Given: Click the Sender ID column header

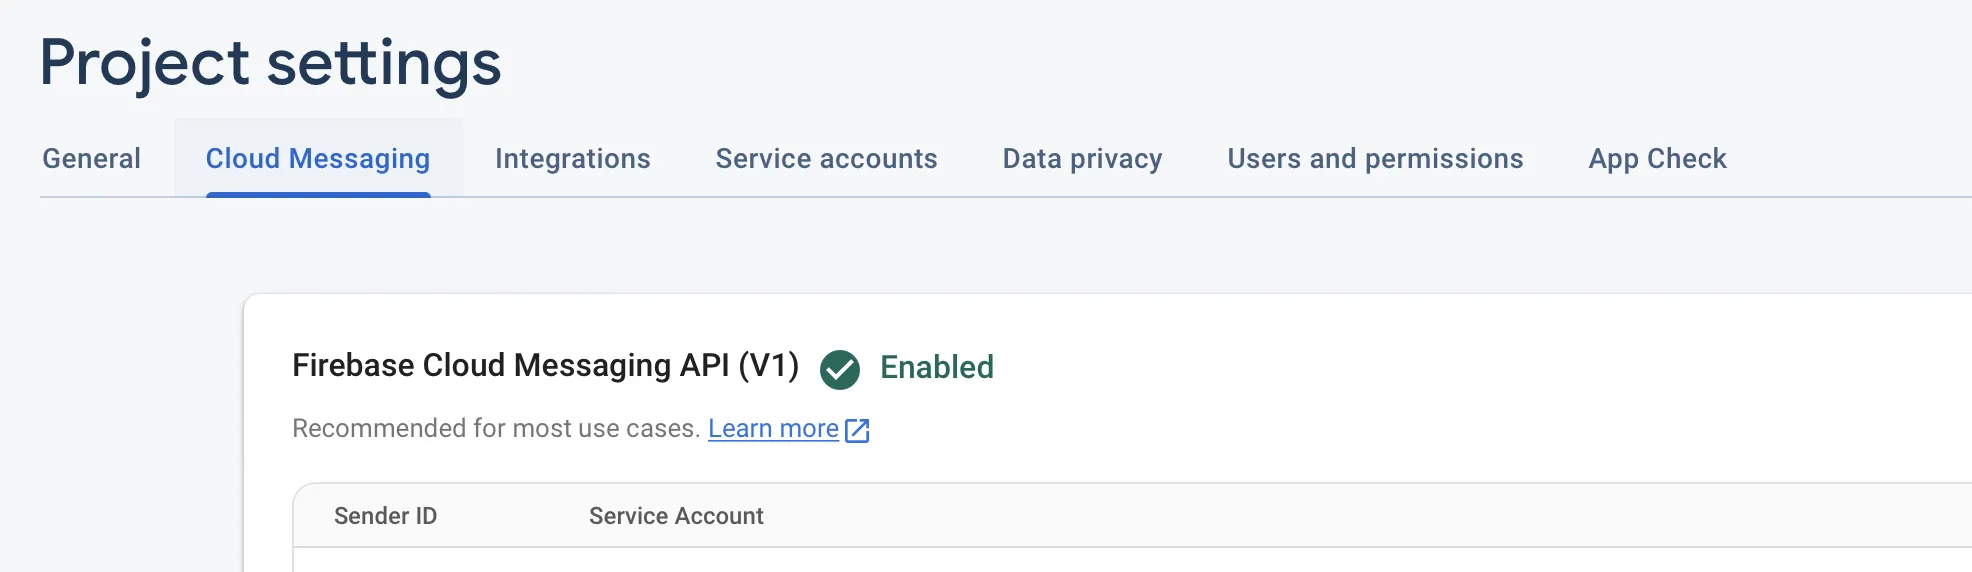Looking at the screenshot, I should [x=385, y=516].
